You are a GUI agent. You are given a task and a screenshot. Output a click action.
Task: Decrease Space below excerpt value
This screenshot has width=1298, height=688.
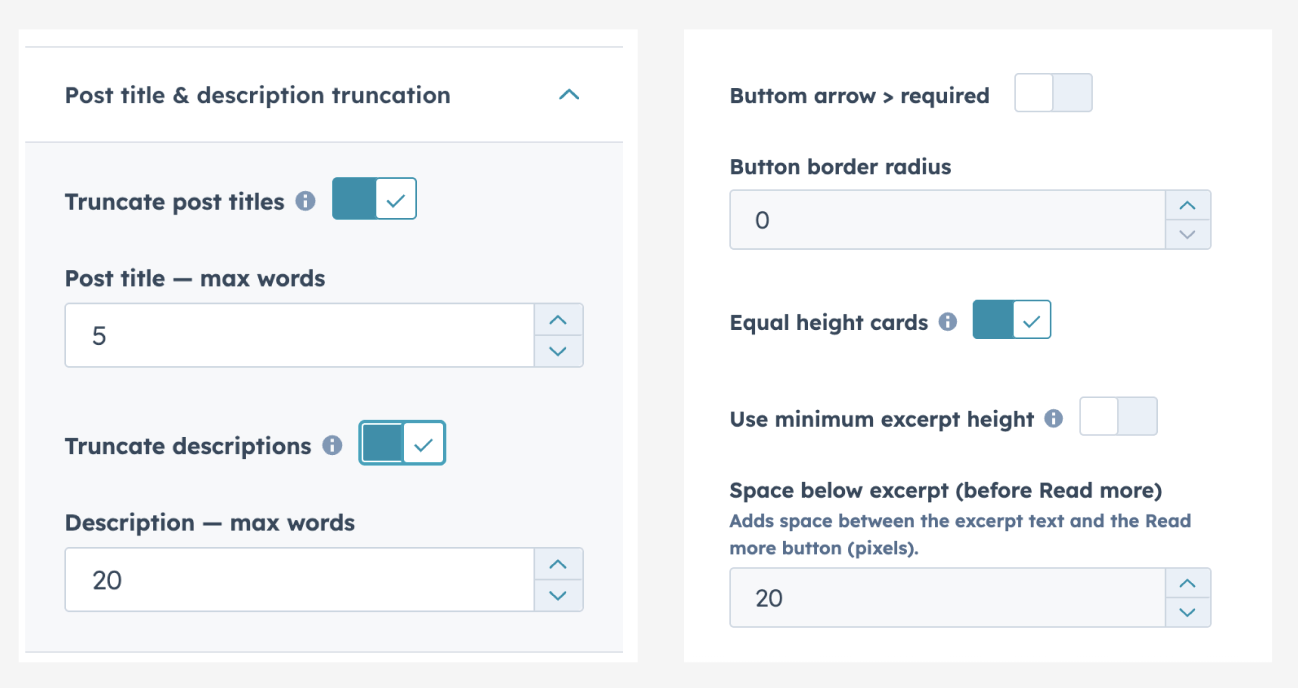1188,613
